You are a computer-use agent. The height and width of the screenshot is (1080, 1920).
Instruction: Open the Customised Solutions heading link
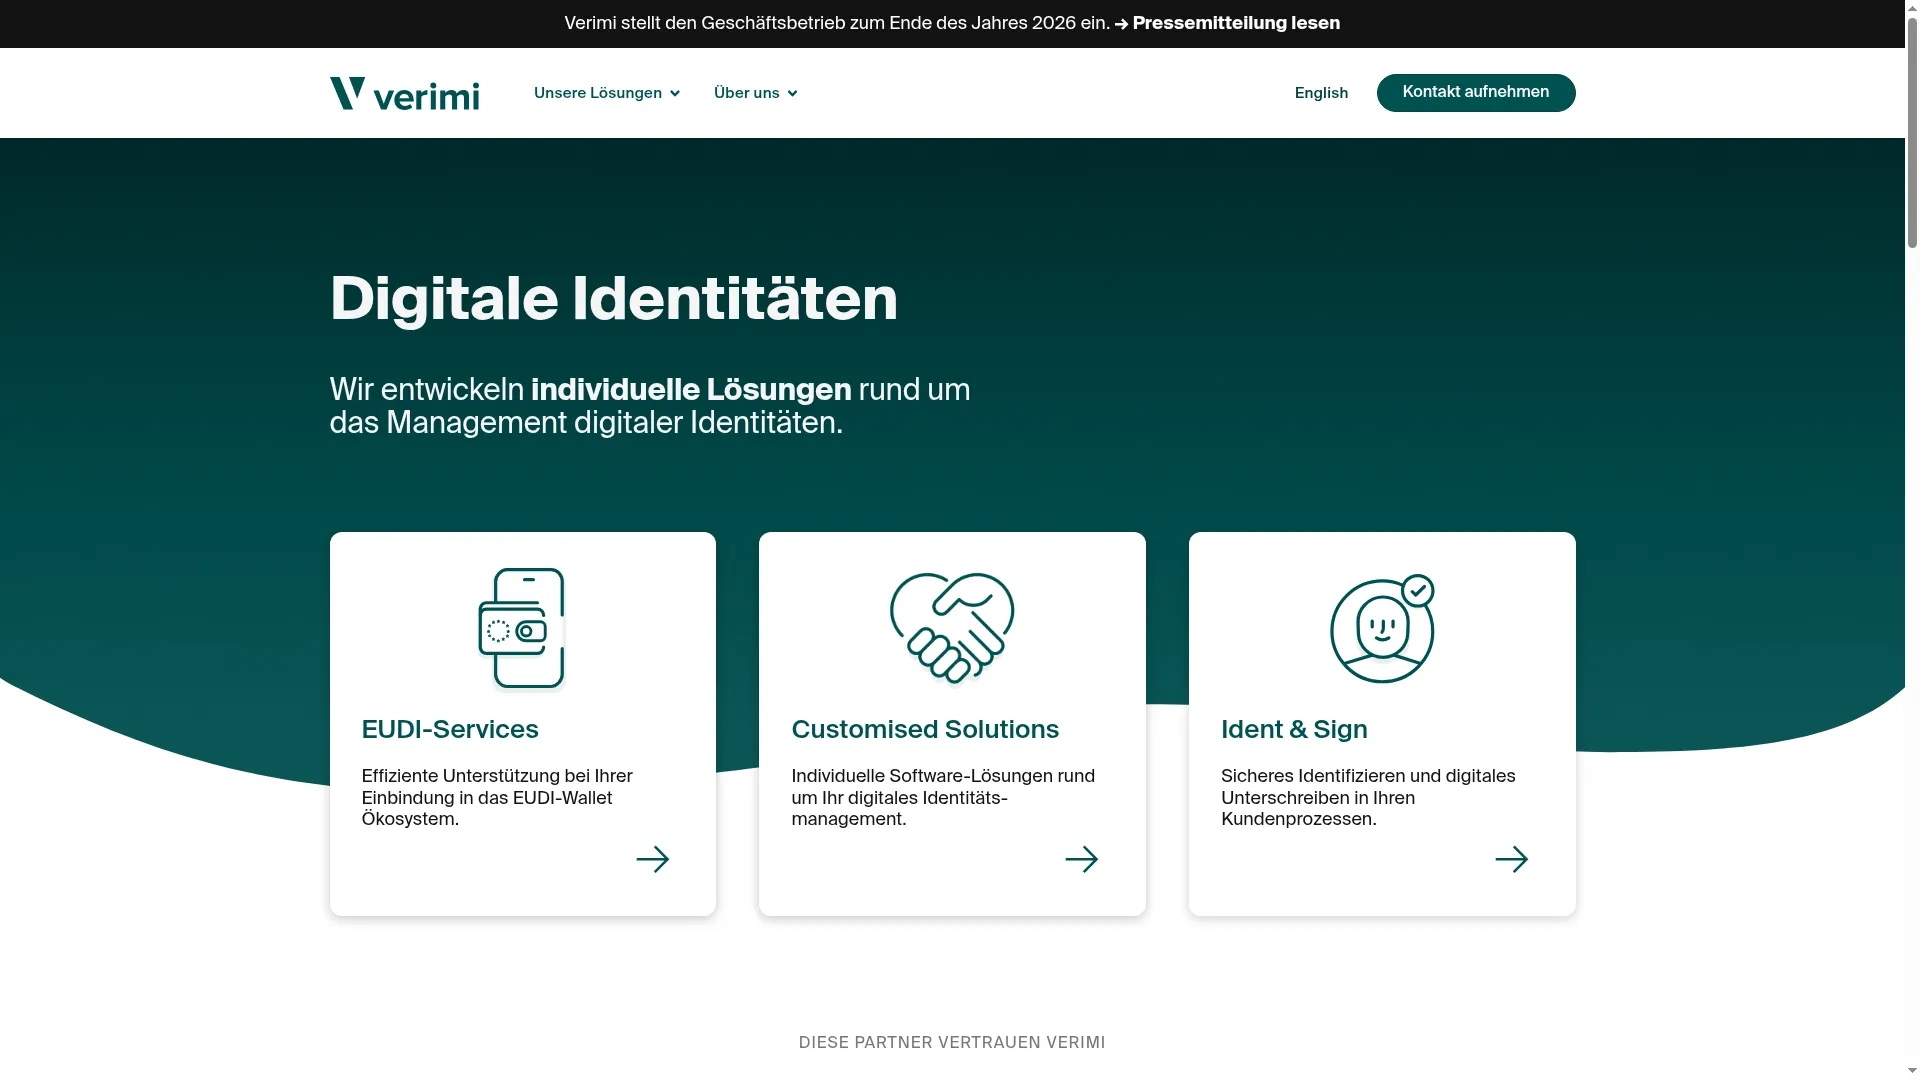(925, 730)
